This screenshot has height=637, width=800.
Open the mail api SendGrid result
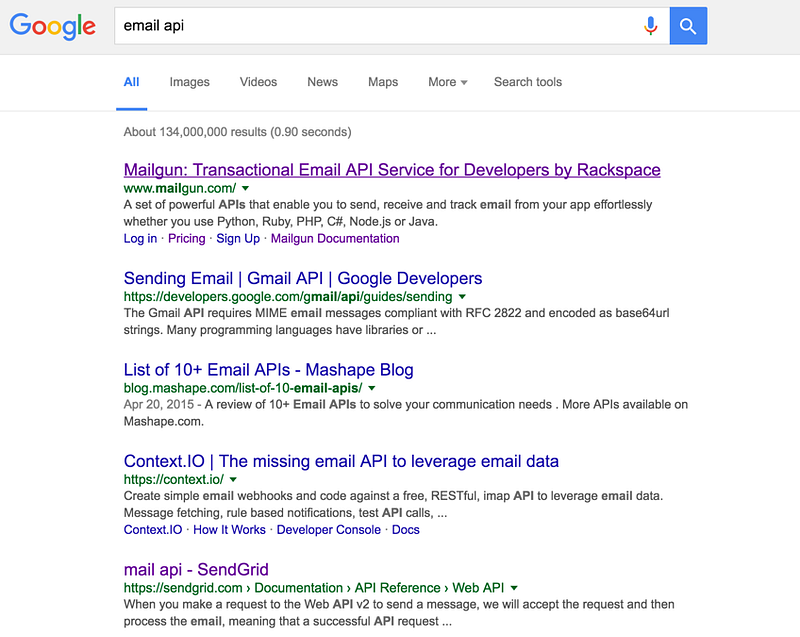coord(196,570)
